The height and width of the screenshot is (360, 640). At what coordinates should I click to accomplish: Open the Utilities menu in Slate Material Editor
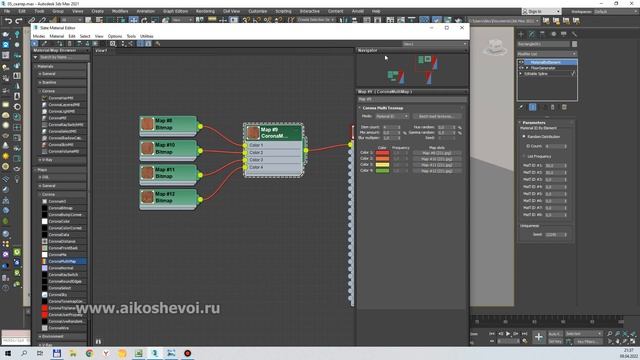coord(147,36)
